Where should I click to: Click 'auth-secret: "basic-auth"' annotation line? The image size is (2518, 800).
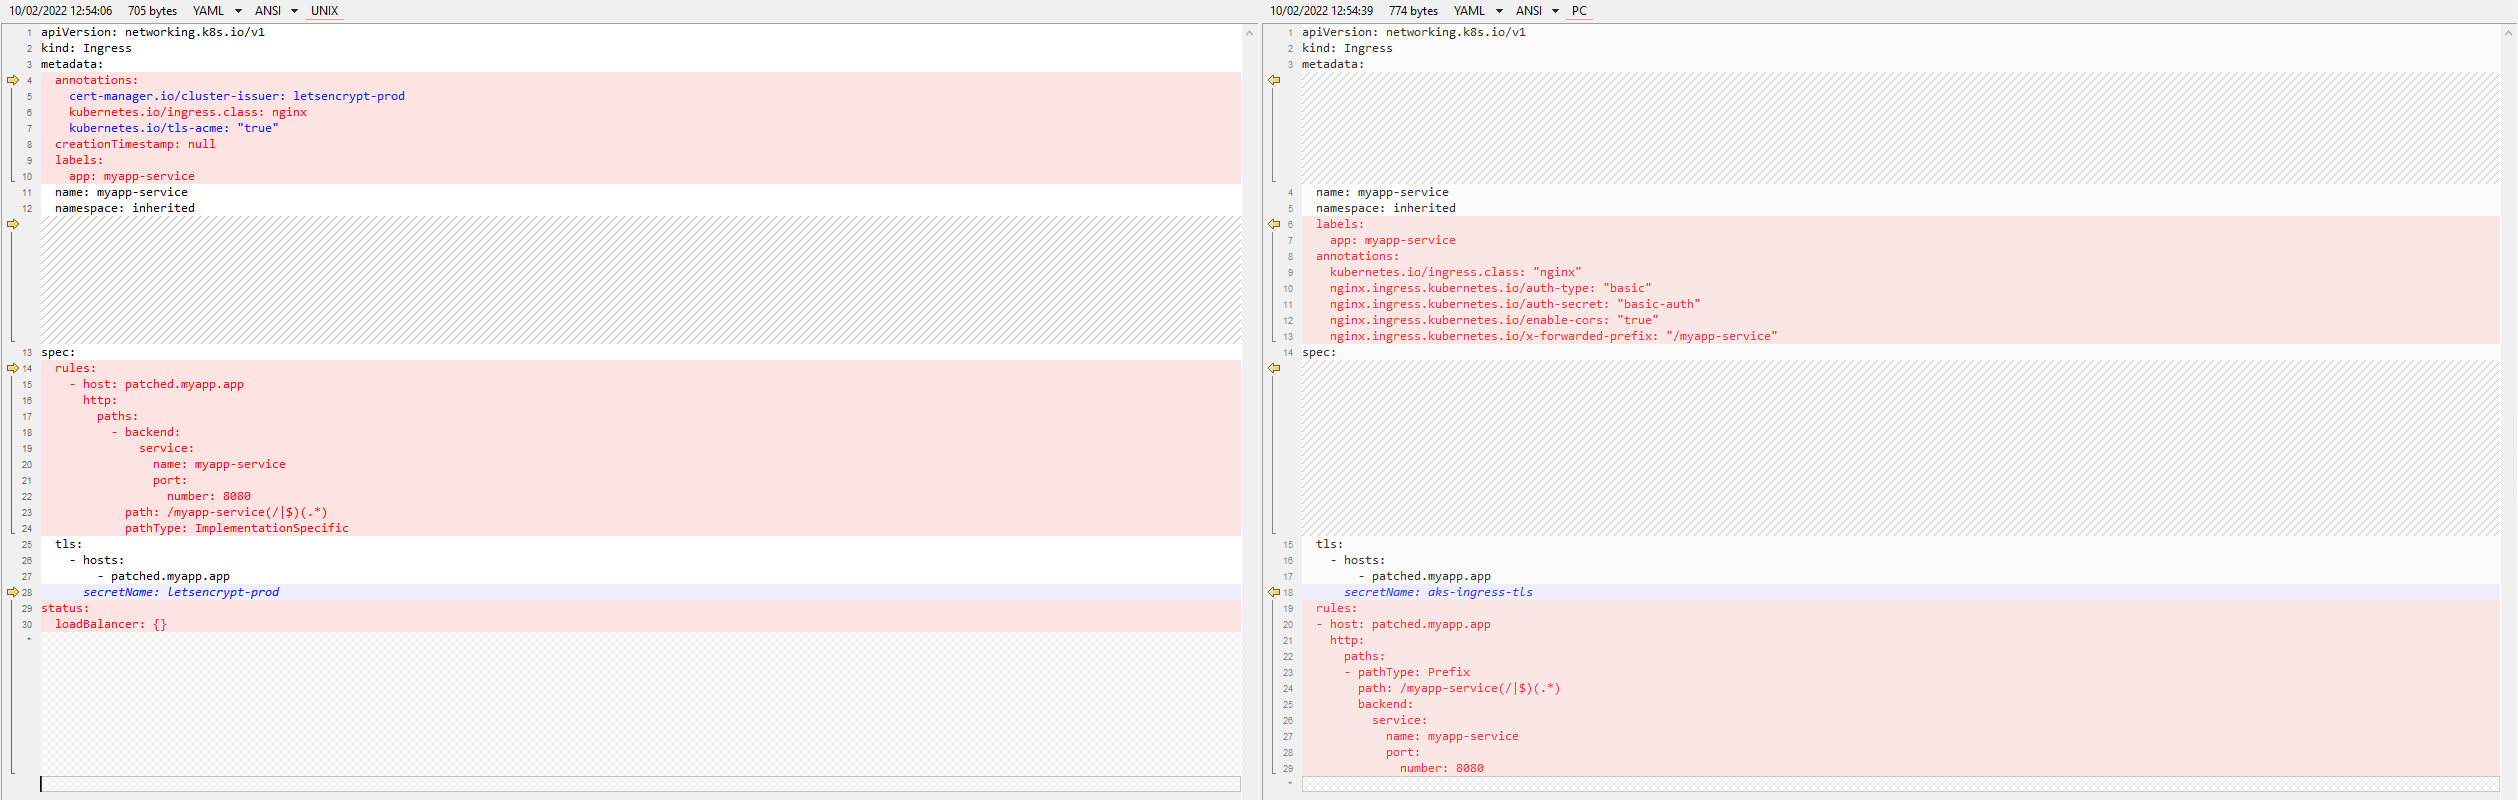point(1515,304)
